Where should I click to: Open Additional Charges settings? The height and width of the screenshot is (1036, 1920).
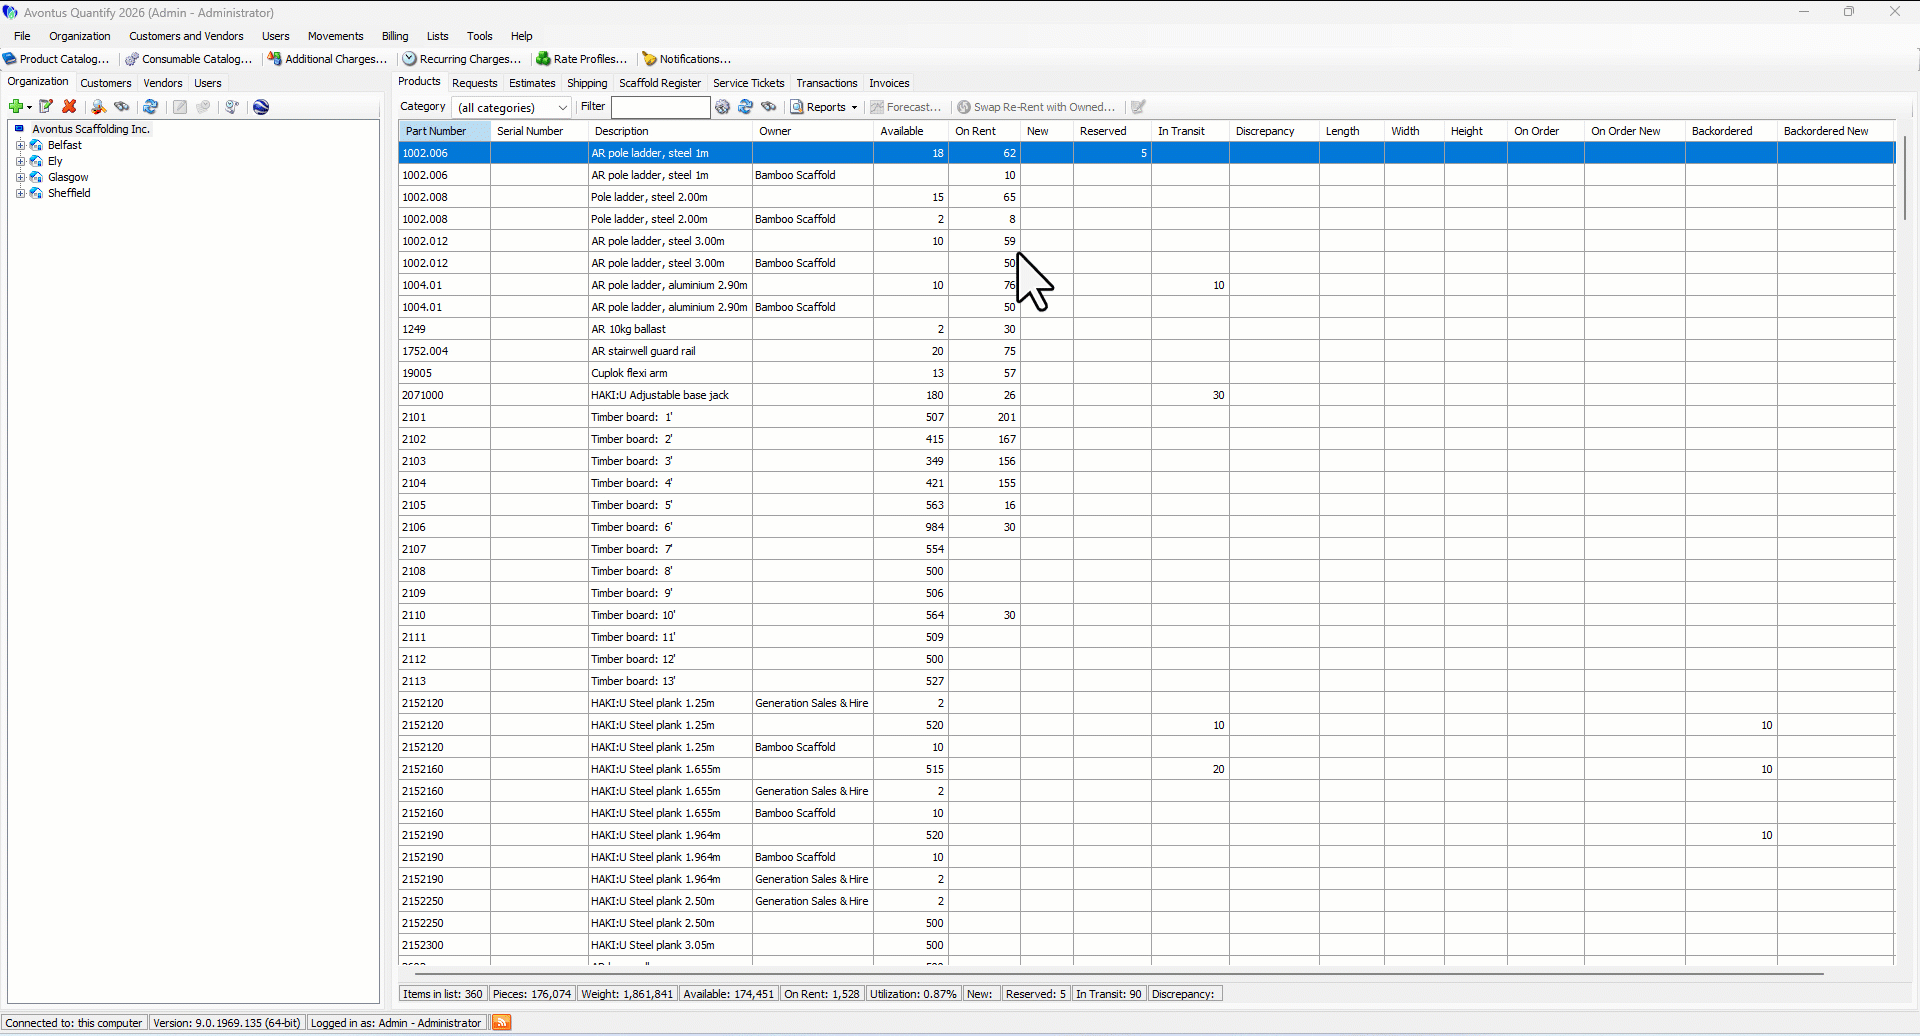327,59
